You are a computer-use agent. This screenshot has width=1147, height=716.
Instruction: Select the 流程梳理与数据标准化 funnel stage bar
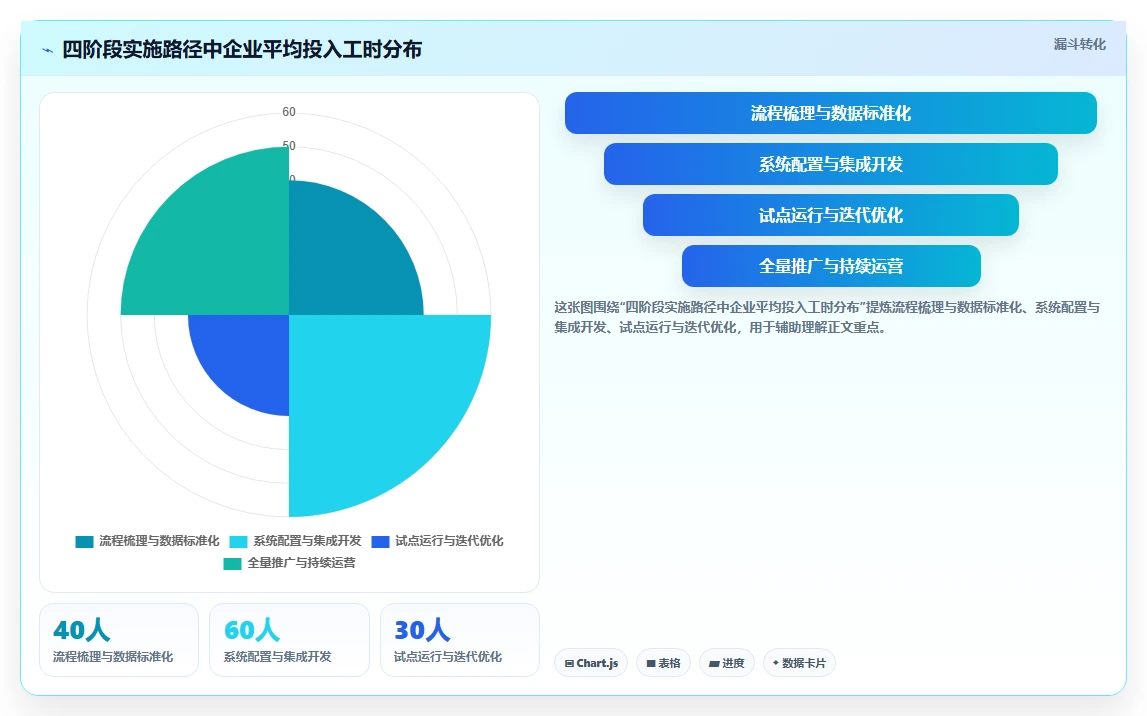830,113
